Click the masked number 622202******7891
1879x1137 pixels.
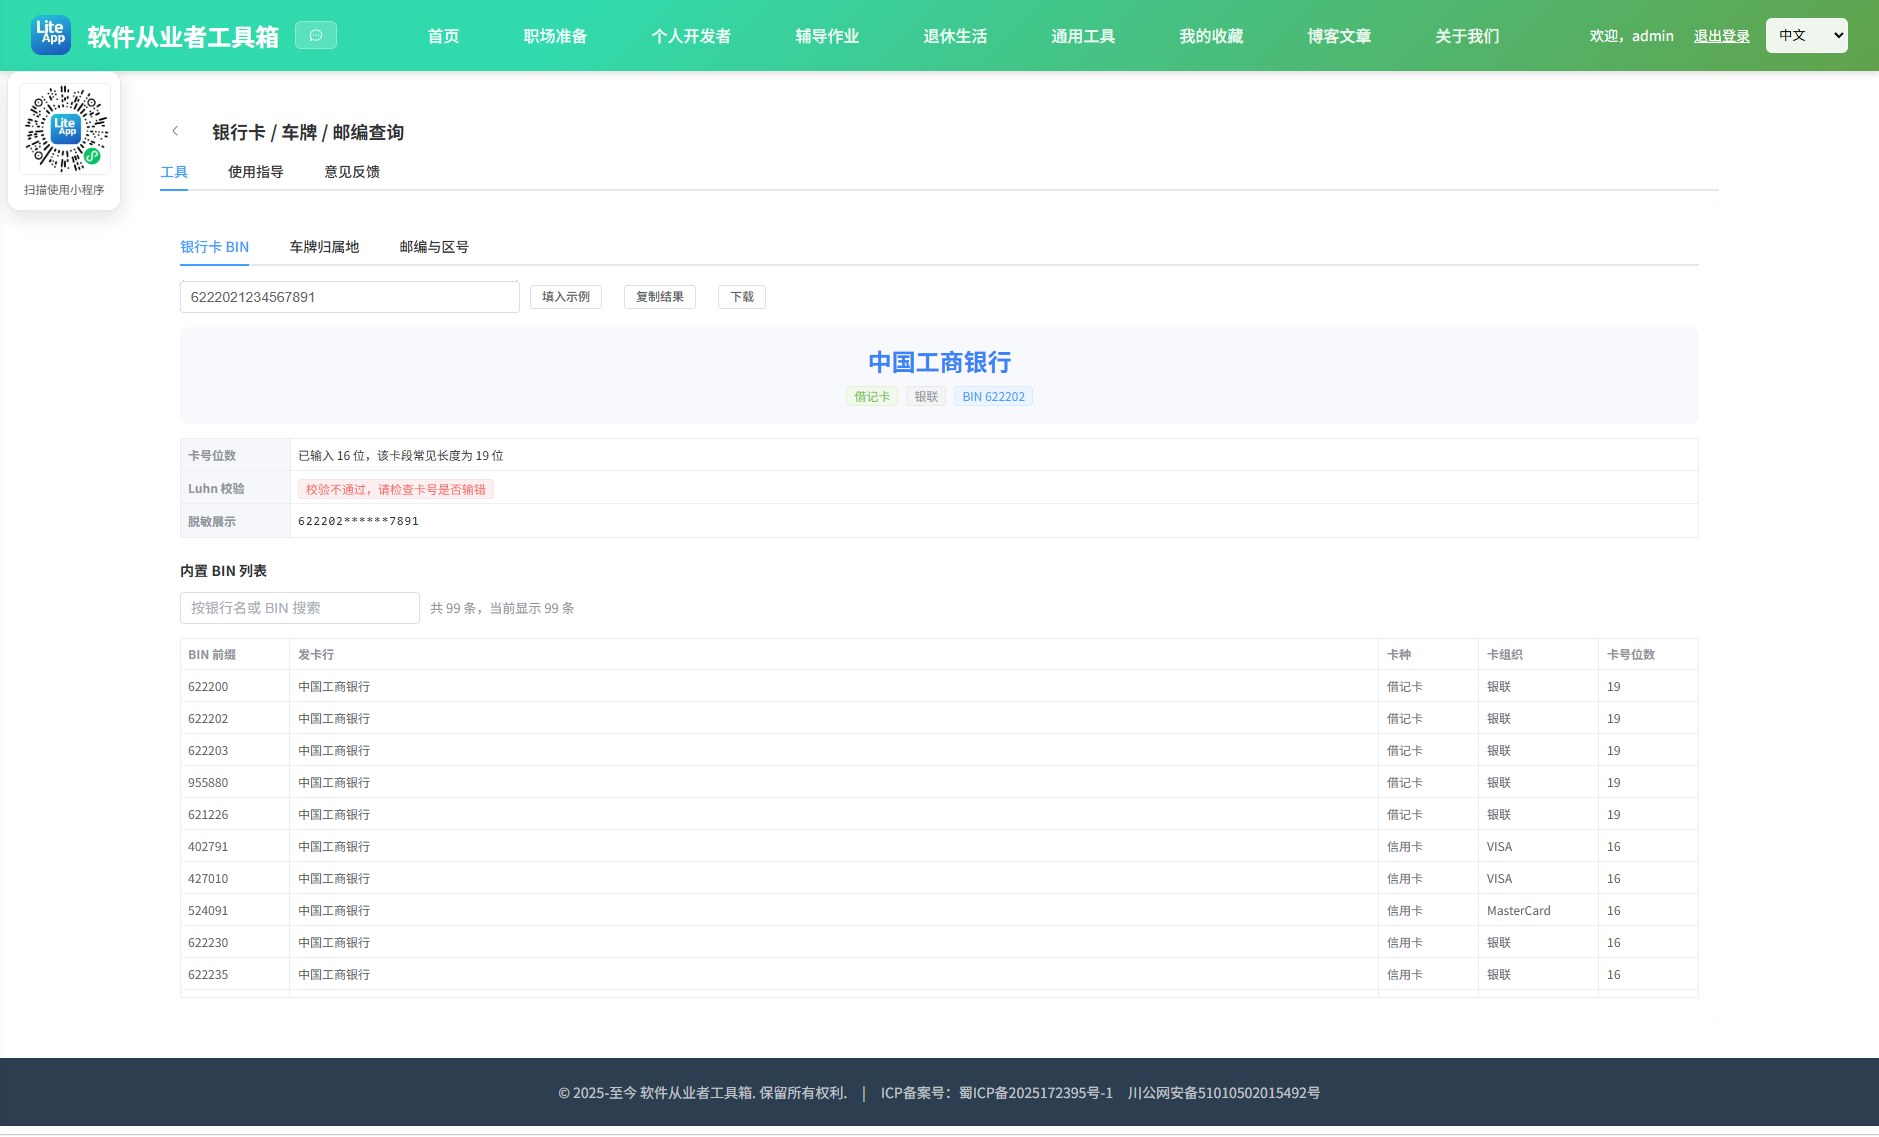coord(358,521)
